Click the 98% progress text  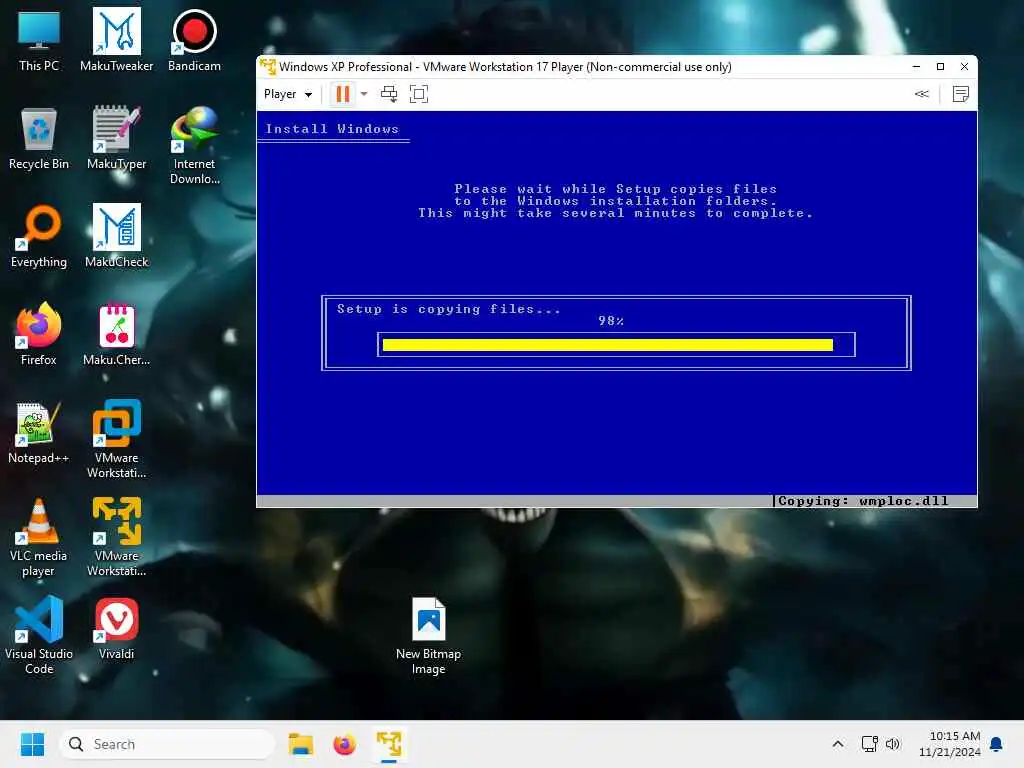coord(611,321)
